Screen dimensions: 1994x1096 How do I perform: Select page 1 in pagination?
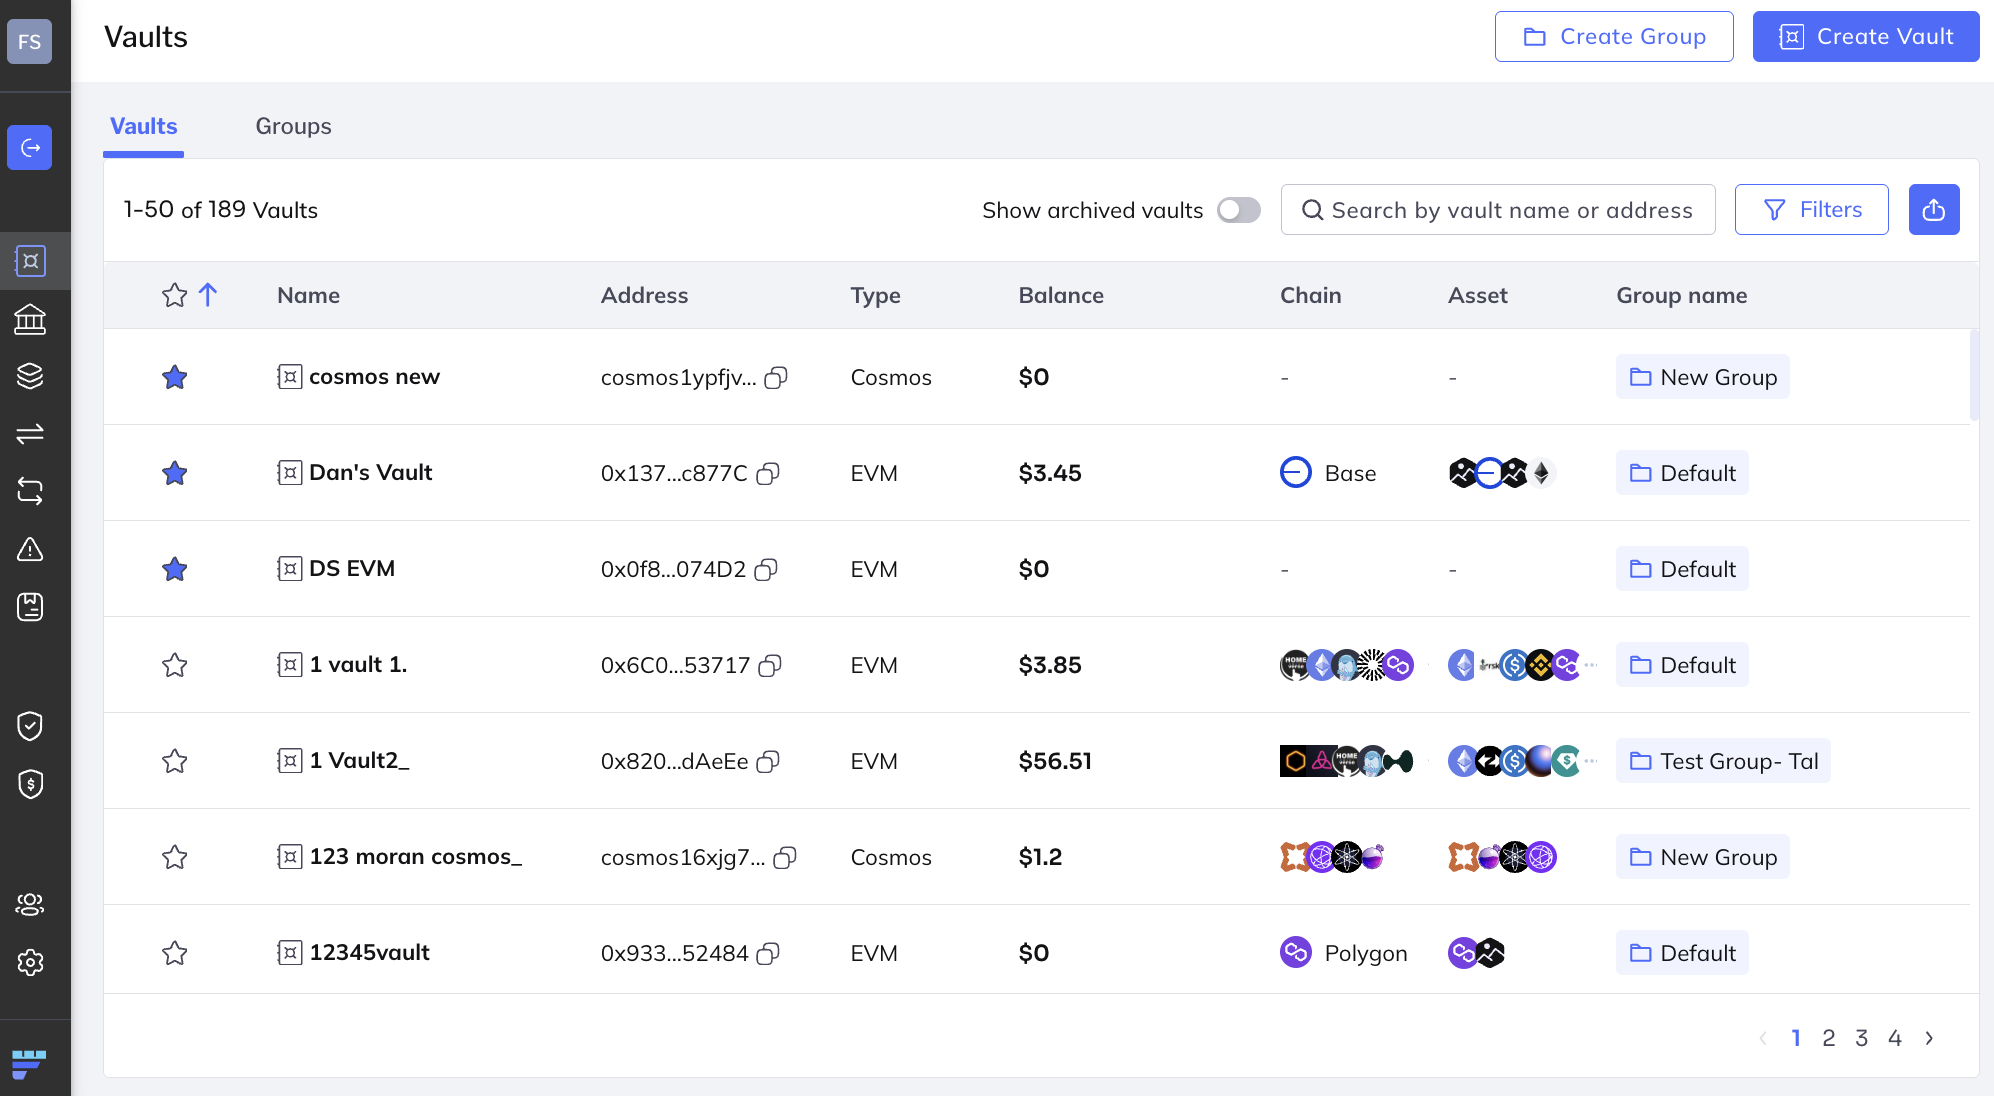pyautogui.click(x=1796, y=1038)
